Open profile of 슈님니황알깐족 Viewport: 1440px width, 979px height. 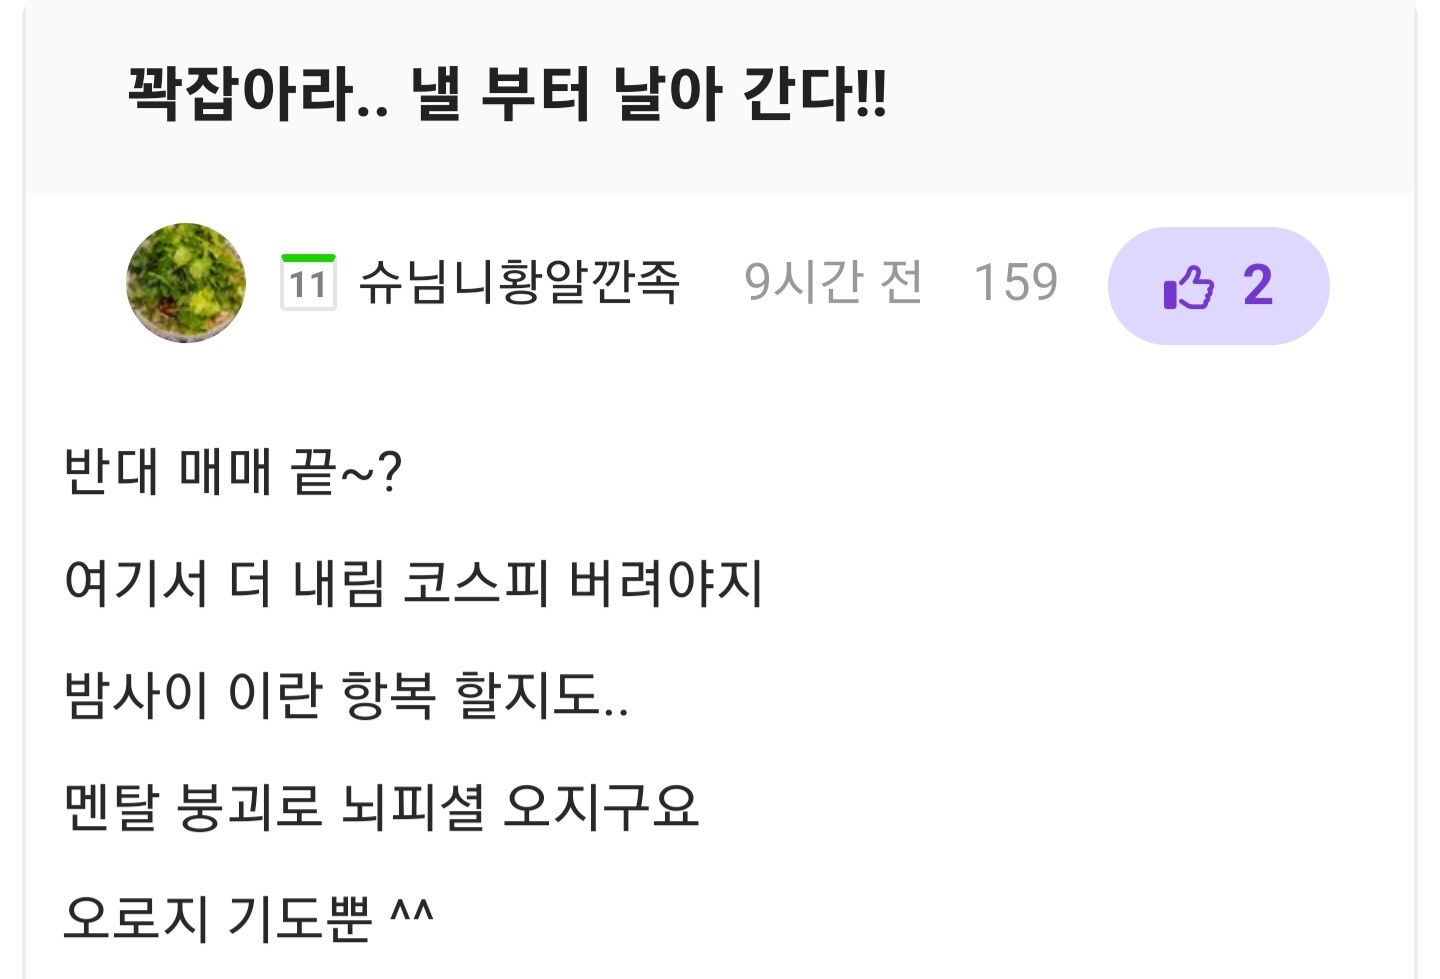tap(520, 282)
